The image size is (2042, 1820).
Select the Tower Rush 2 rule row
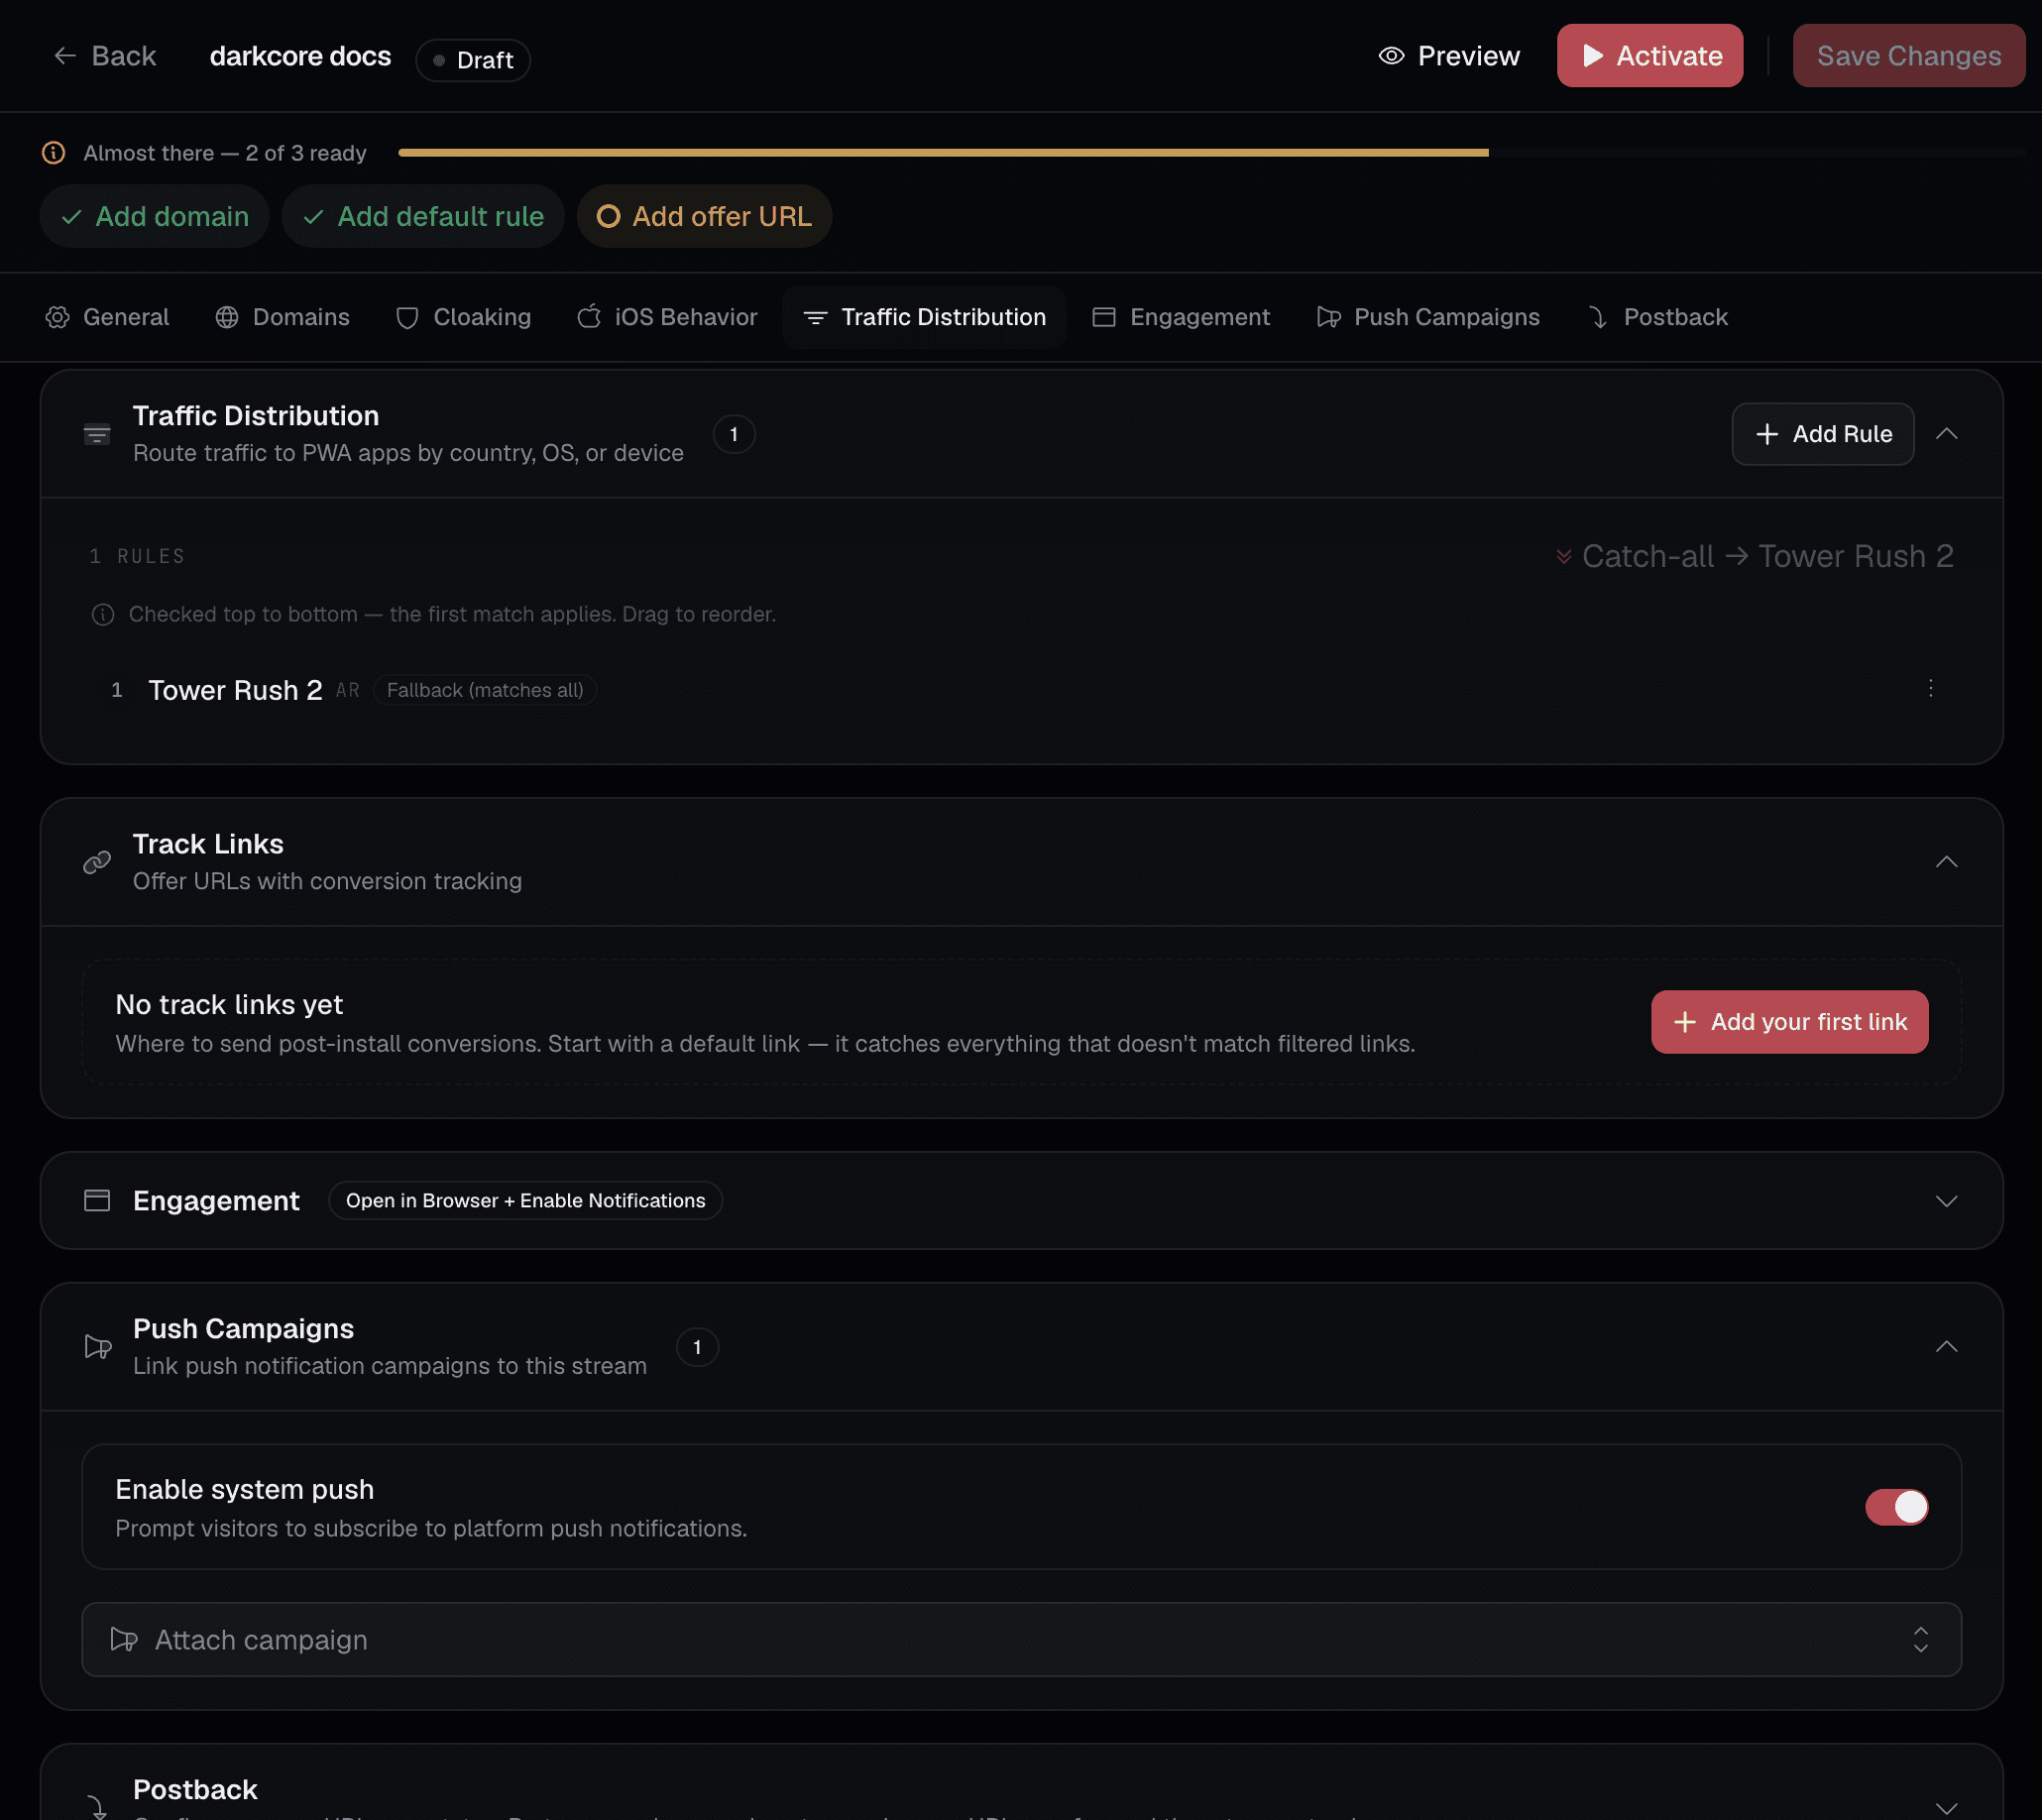(1021, 689)
